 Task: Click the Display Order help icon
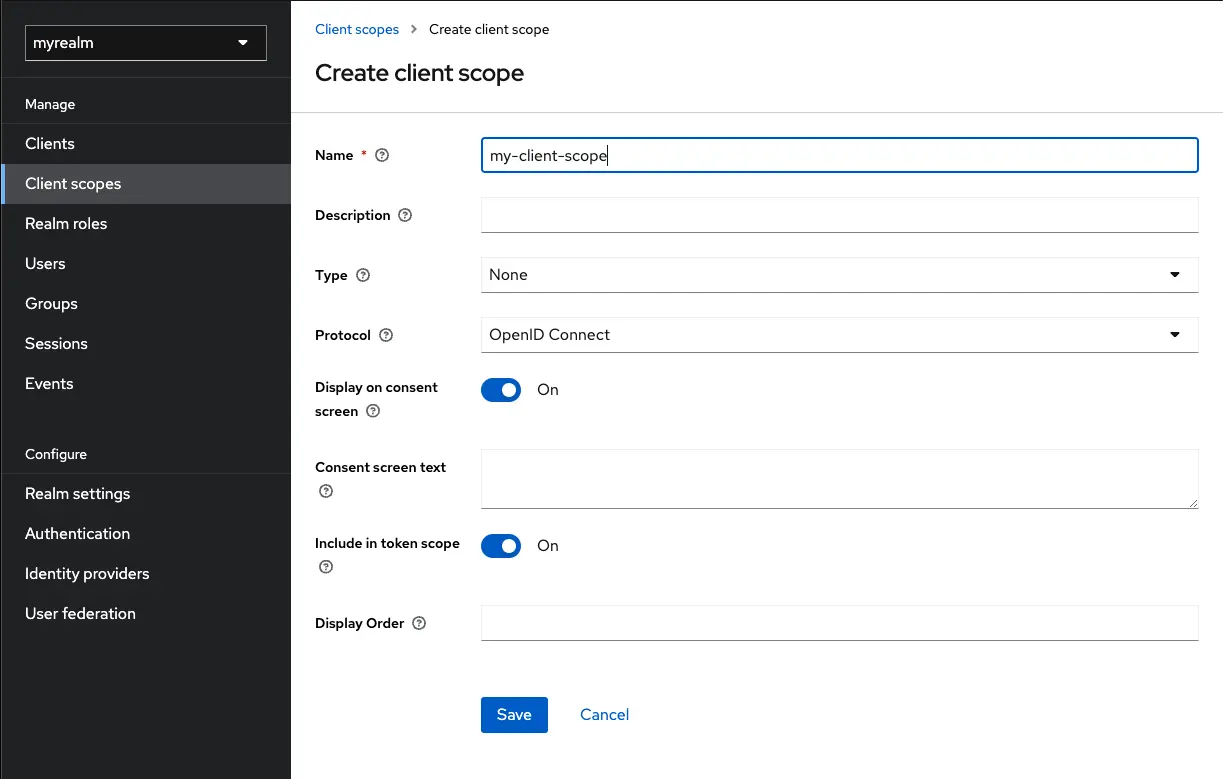[418, 622]
